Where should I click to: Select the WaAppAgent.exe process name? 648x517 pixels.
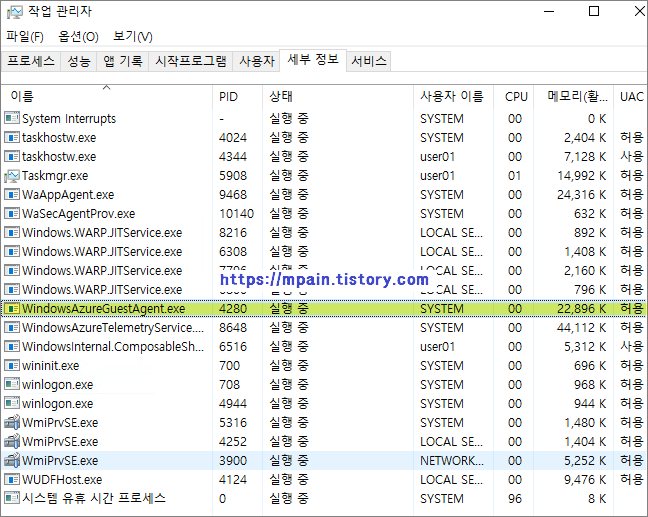(68, 195)
